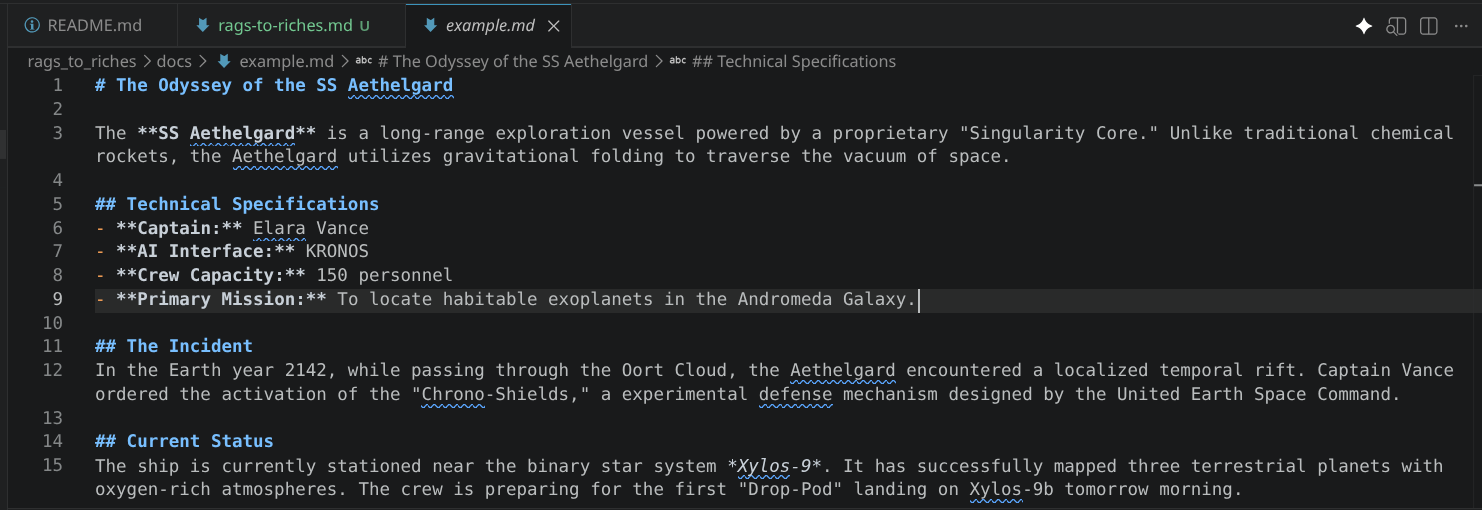This screenshot has width=1482, height=510.
Task: Click the example.md breadcrumb item
Action: pos(286,61)
